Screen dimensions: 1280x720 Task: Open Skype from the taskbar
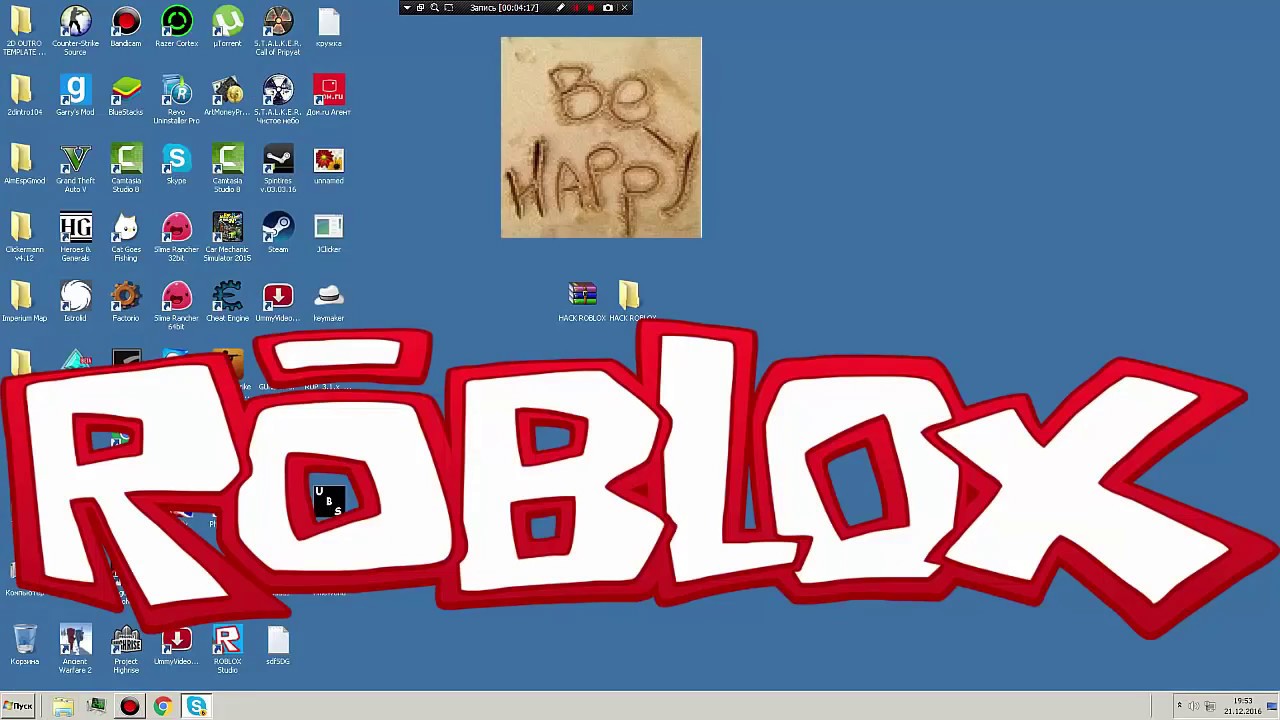click(196, 707)
